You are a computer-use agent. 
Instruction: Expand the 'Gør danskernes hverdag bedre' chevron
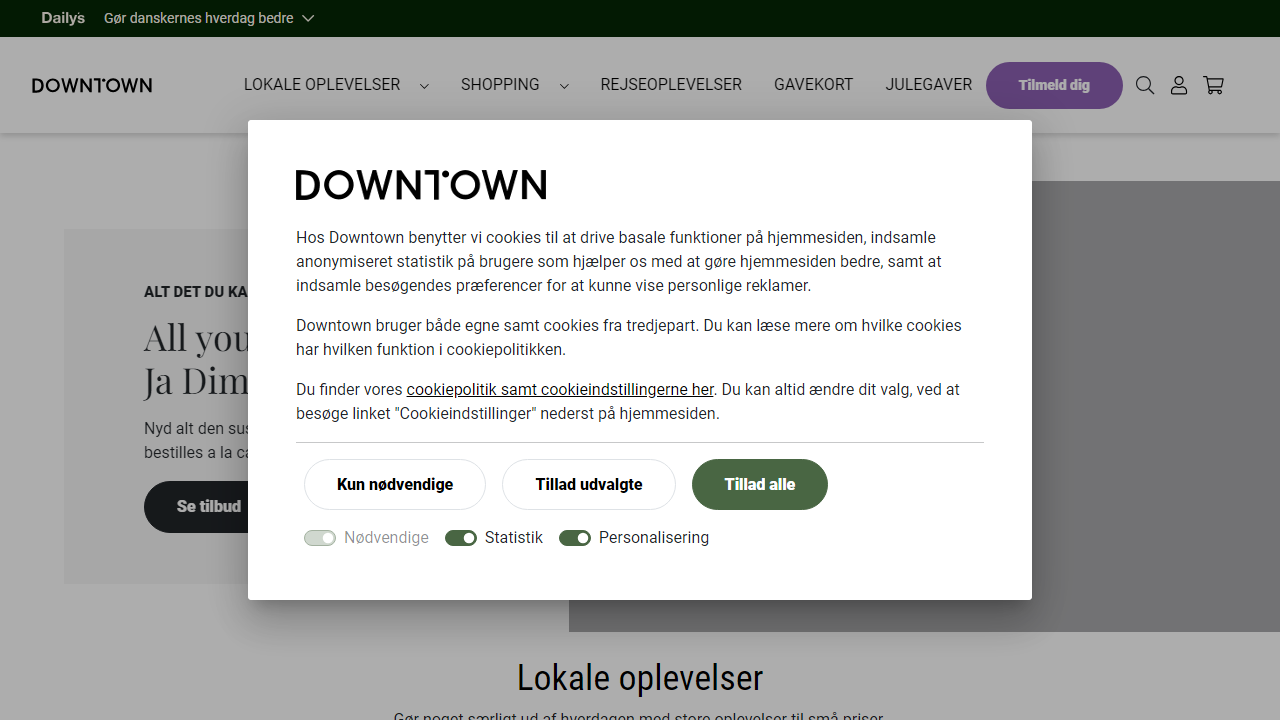point(308,17)
